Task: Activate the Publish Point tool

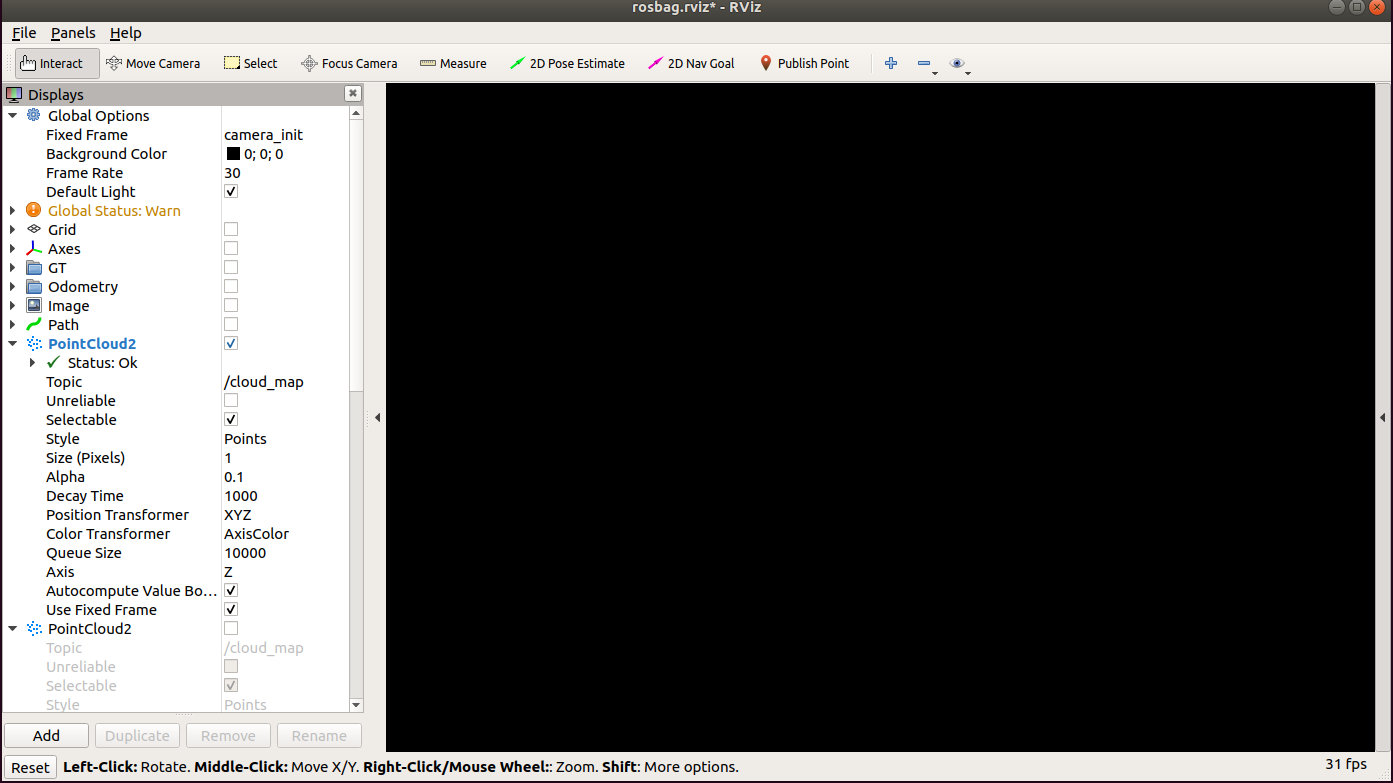Action: 804,62
